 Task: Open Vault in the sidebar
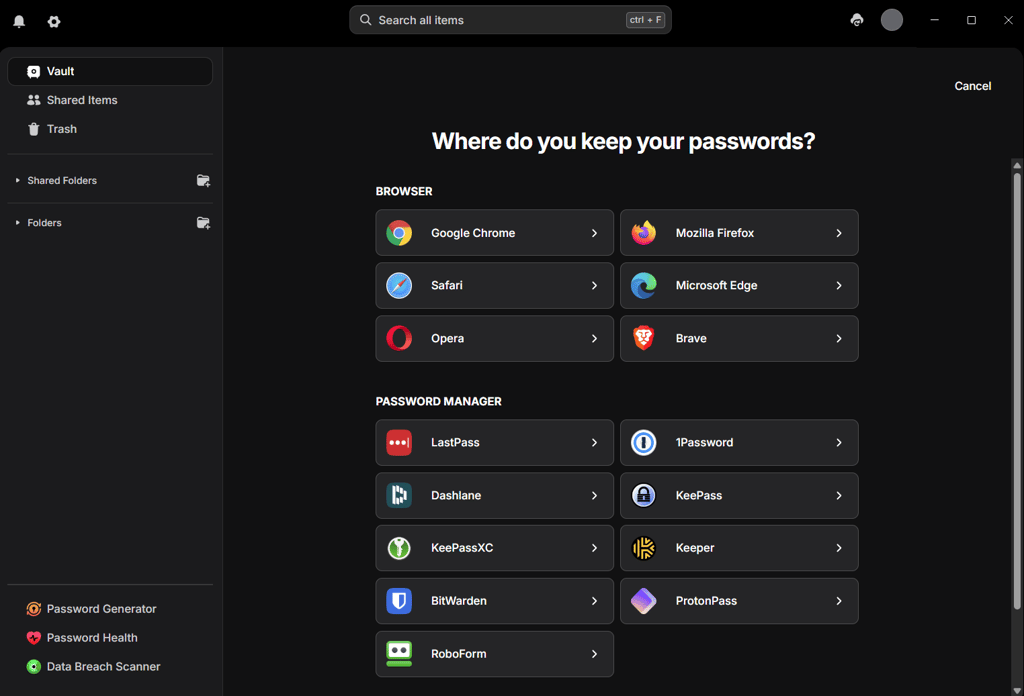(110, 71)
